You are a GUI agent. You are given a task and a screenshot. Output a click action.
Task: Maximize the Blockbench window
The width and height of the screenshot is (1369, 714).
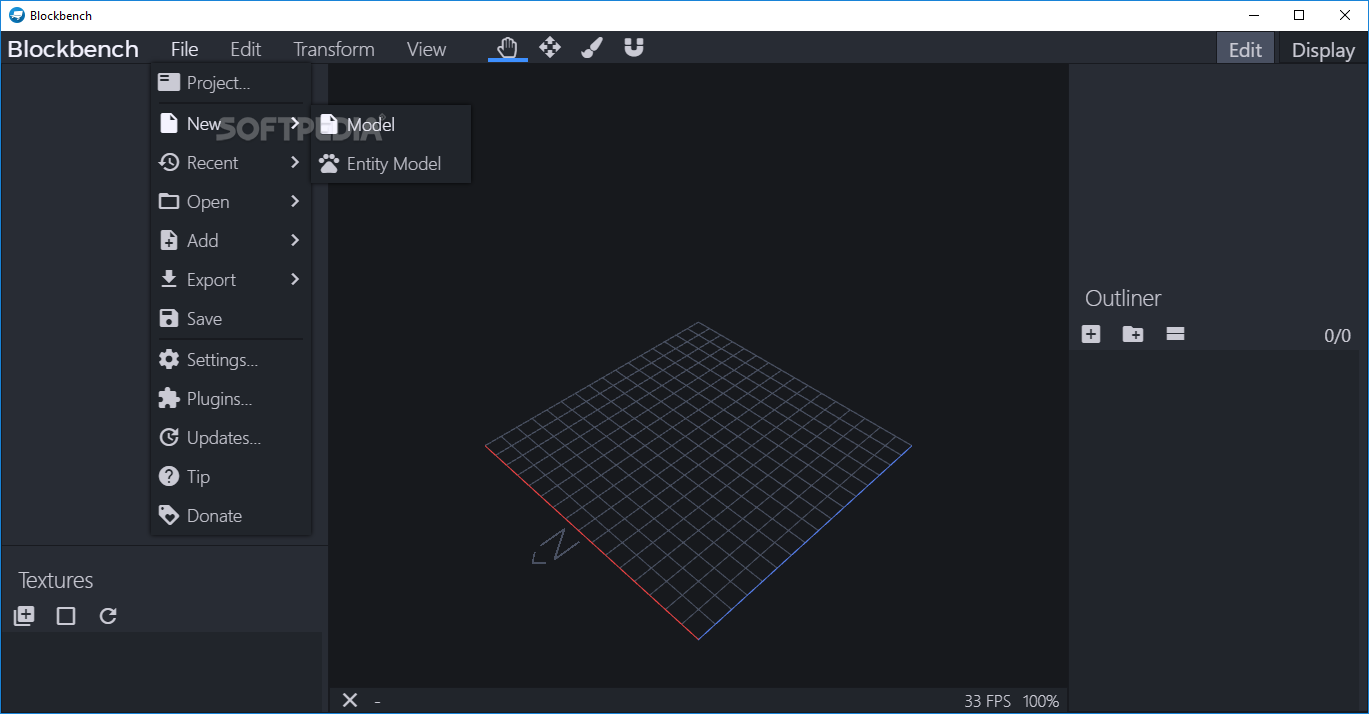point(1299,15)
